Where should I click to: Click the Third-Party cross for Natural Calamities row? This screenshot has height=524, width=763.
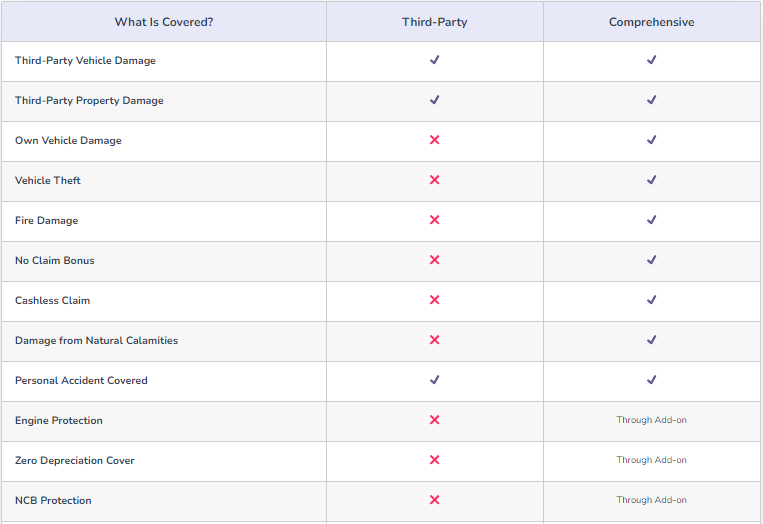(434, 340)
